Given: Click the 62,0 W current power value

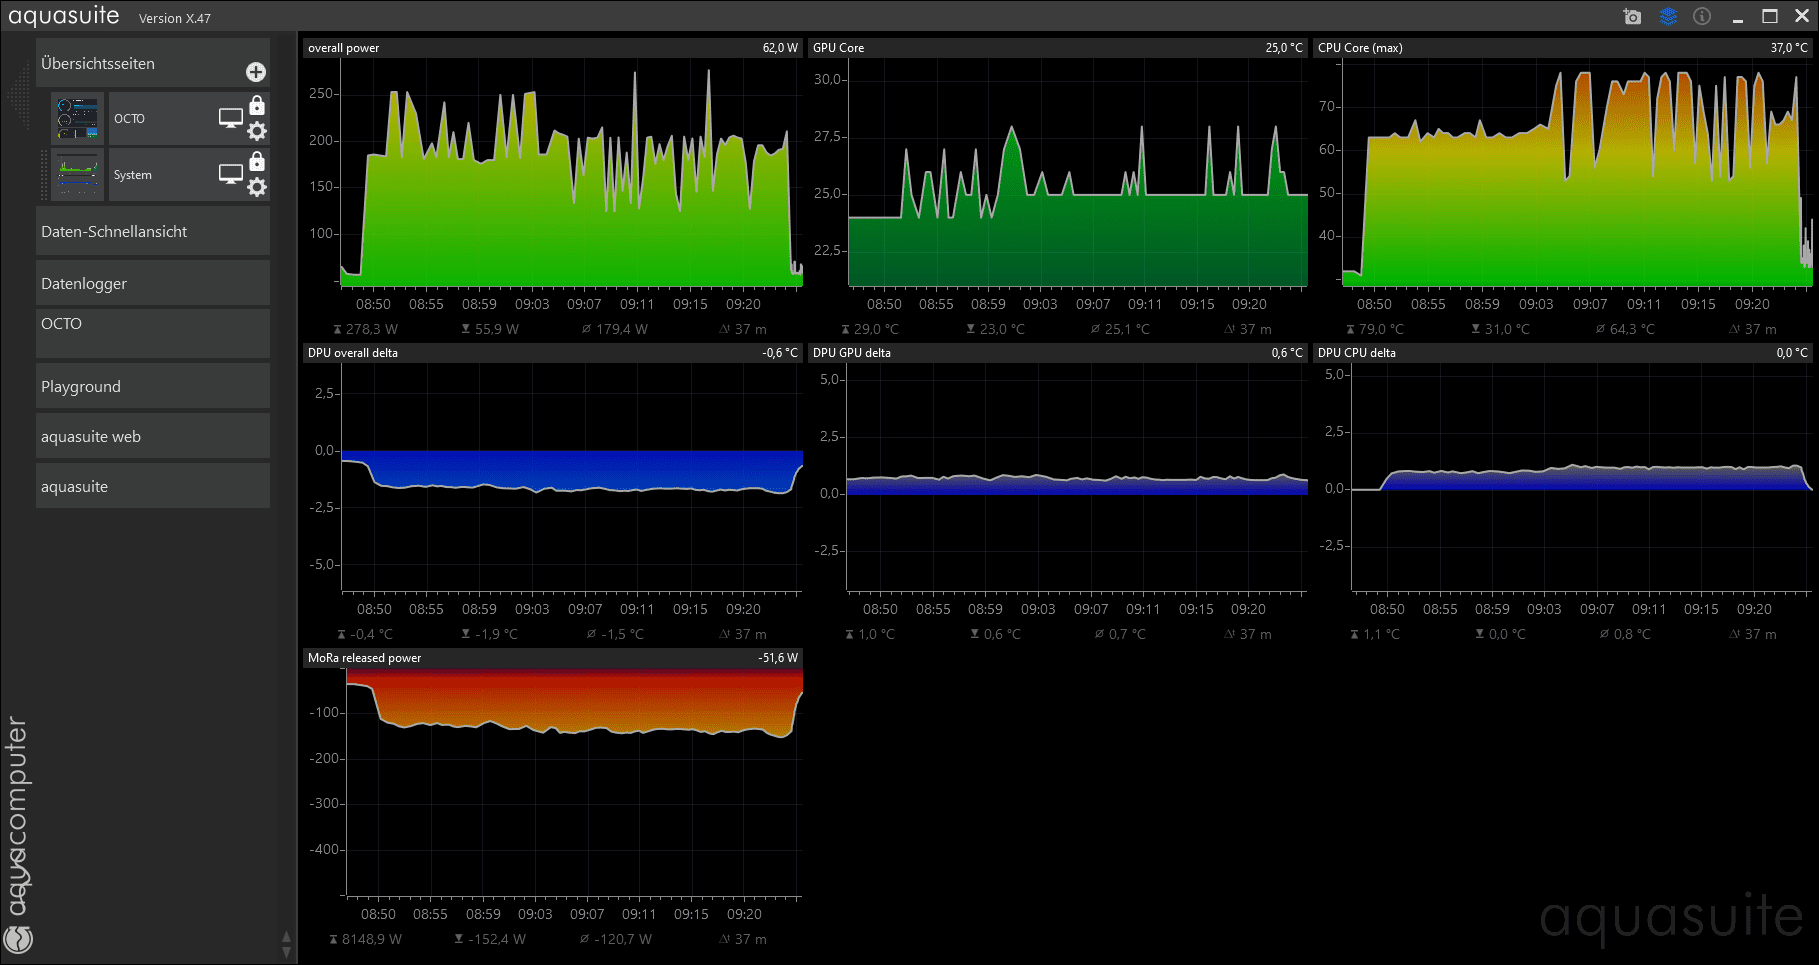Looking at the screenshot, I should click(780, 48).
